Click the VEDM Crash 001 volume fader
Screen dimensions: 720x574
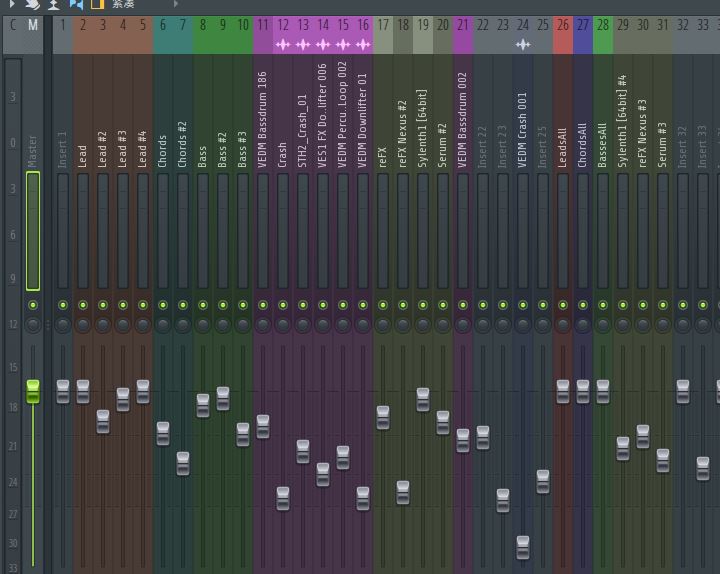coord(523,547)
